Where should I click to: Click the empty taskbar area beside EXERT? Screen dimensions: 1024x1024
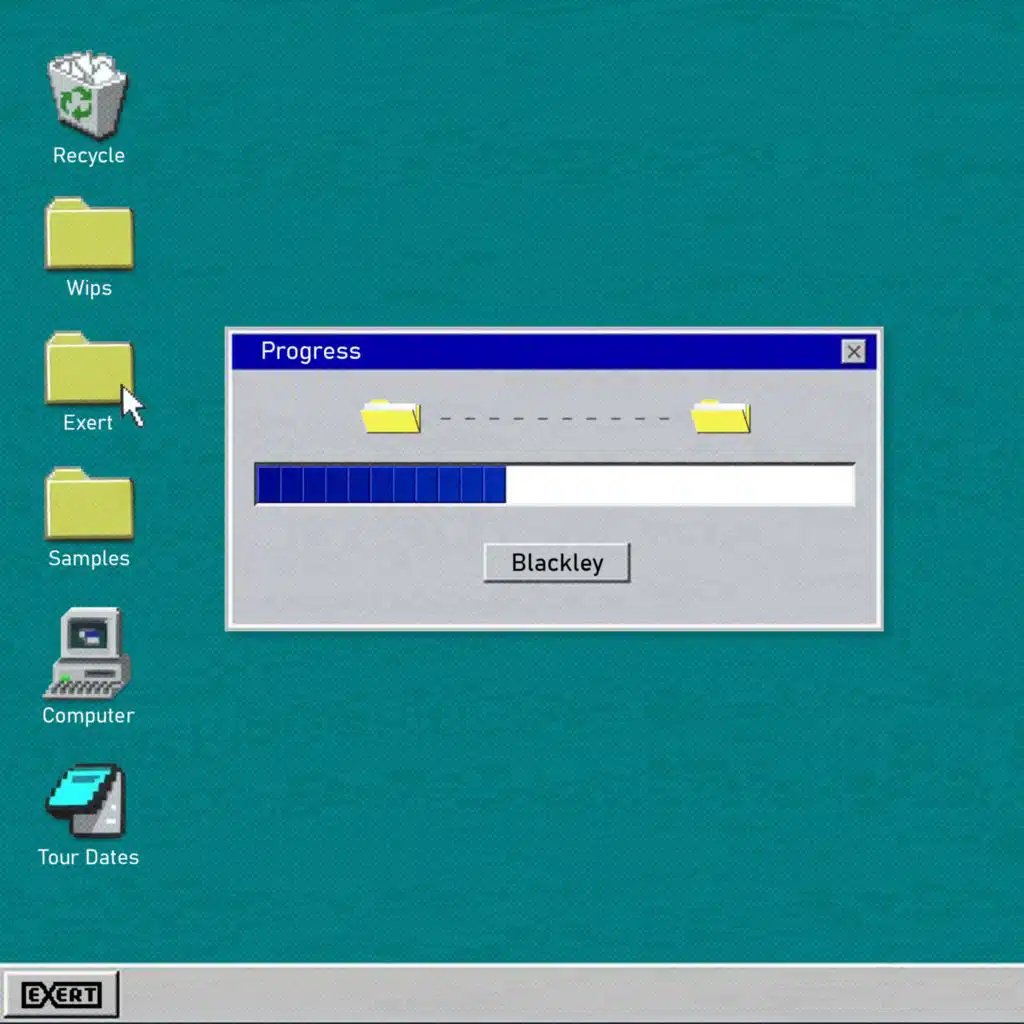(570, 995)
